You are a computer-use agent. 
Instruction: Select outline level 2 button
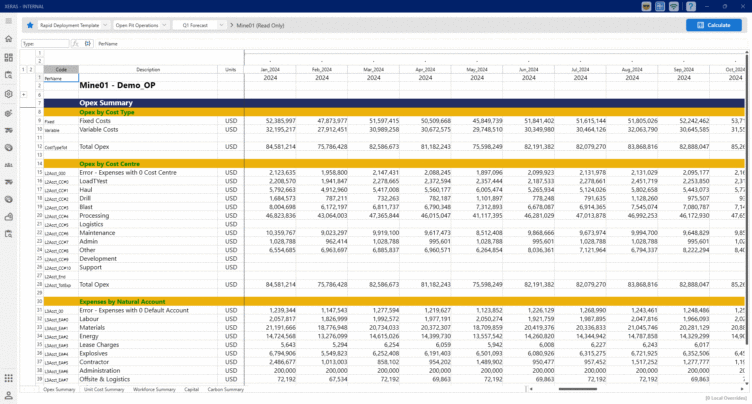(31, 70)
